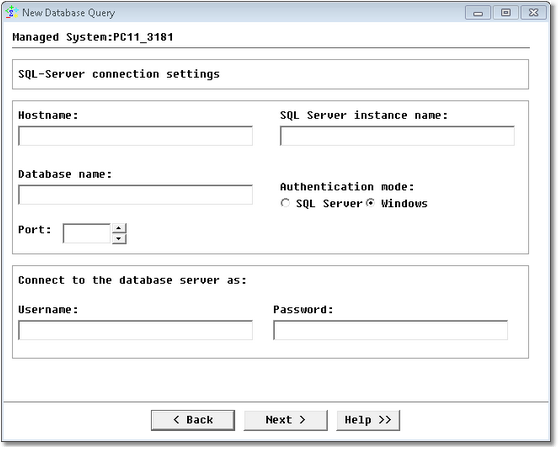Click the 'SQL-Server connection settings' heading
Image resolution: width=558 pixels, height=449 pixels.
[x=119, y=74]
